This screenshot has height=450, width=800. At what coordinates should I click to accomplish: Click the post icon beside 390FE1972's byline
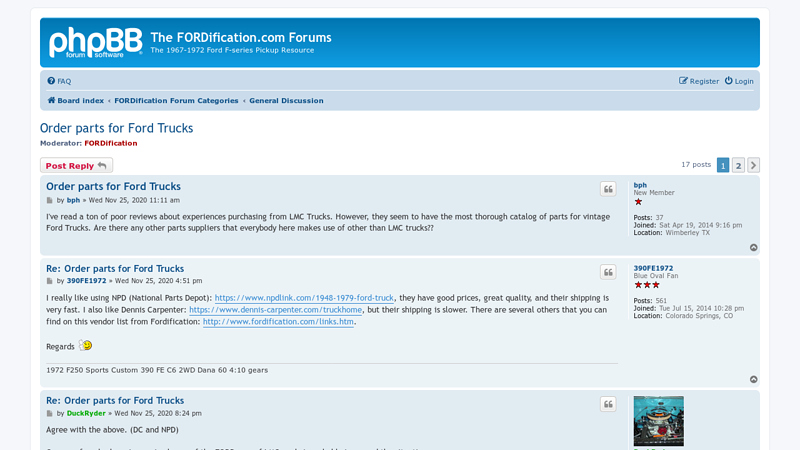tap(49, 281)
